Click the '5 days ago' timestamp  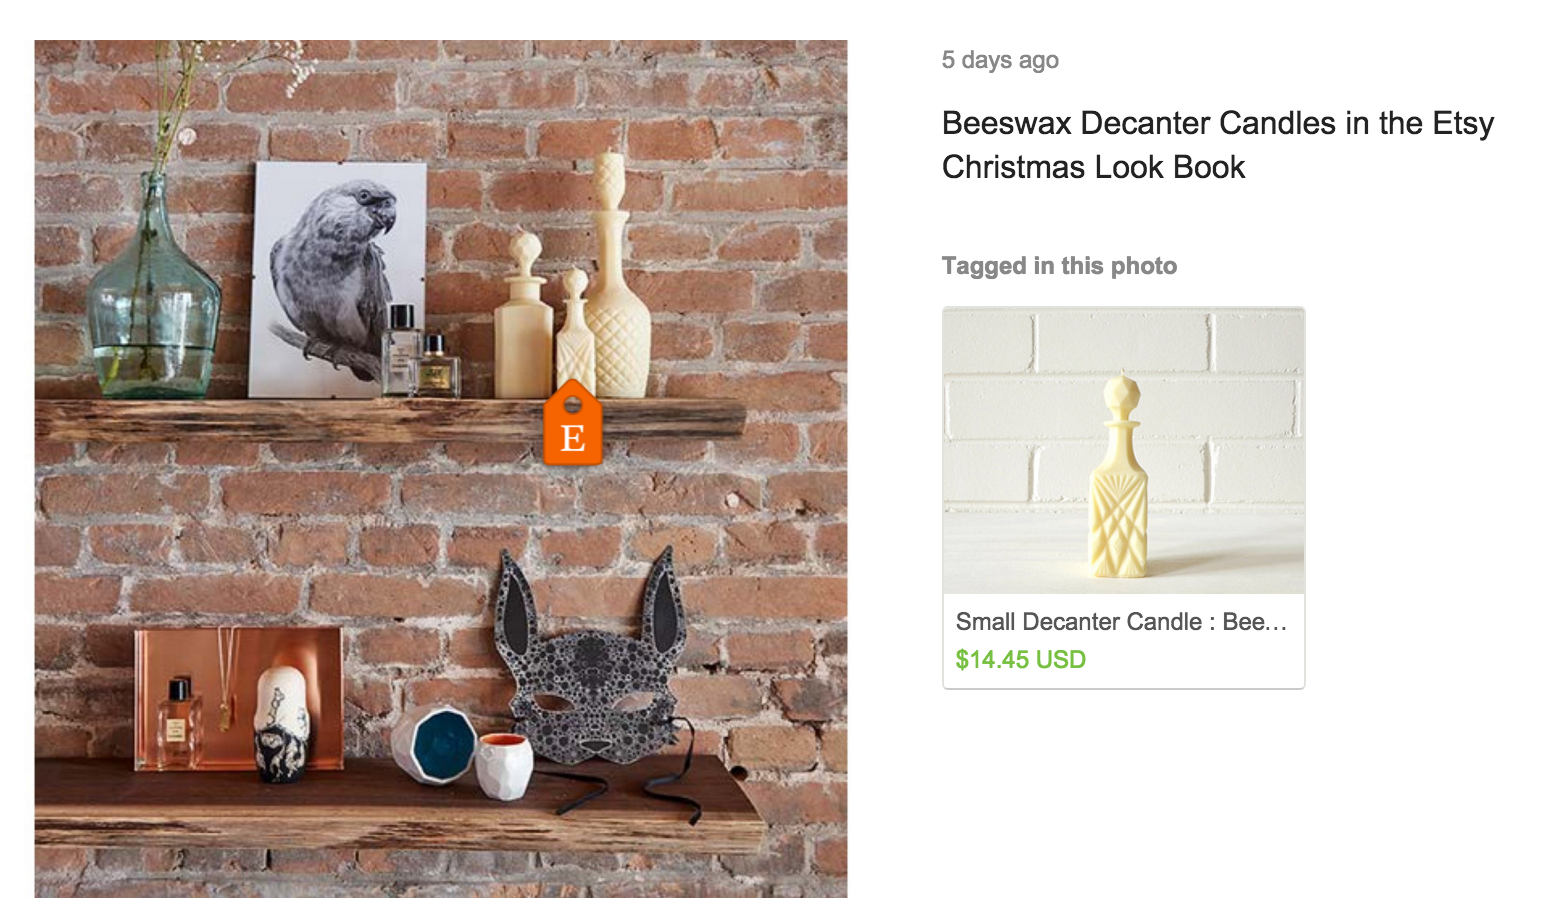(x=1000, y=60)
